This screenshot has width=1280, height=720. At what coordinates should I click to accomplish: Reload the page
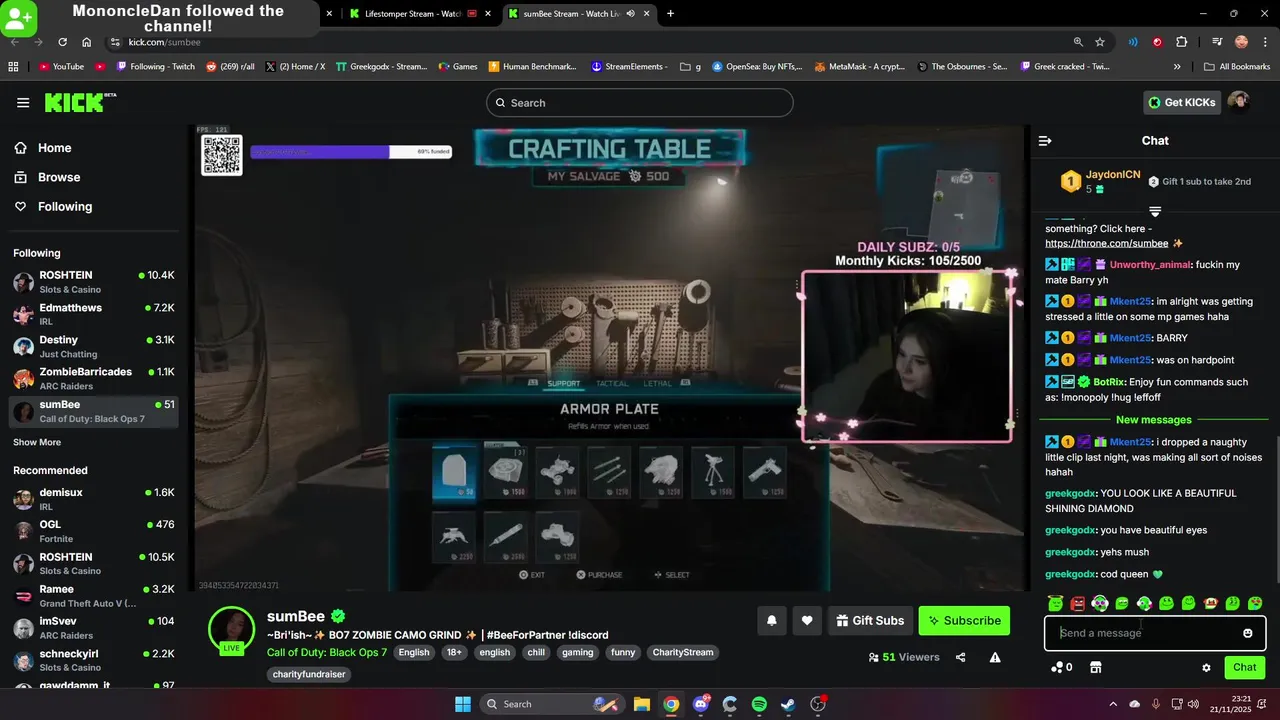pyautogui.click(x=62, y=42)
